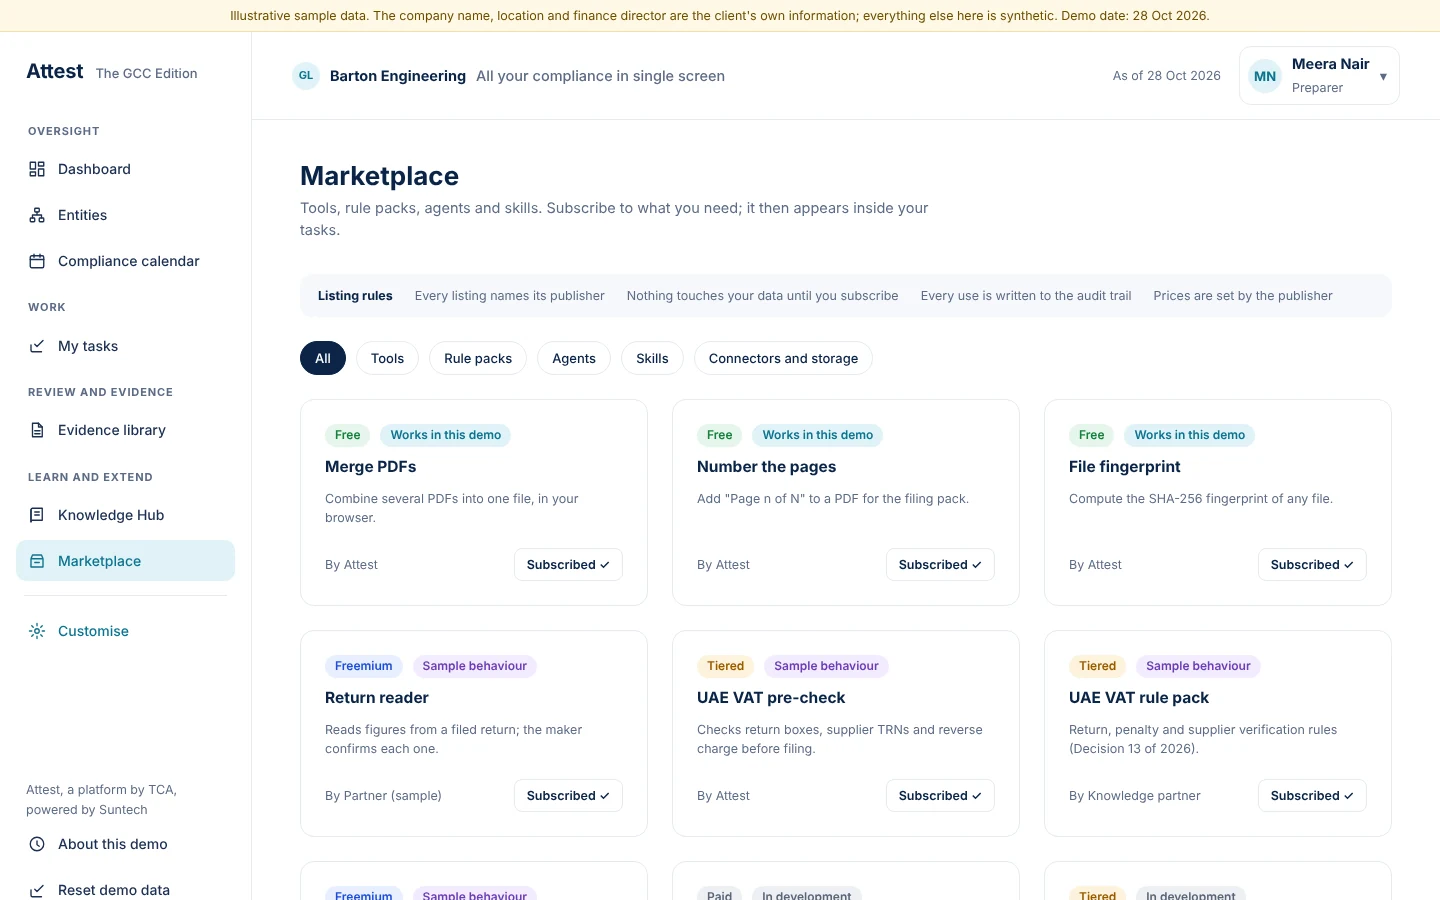Select the All filter tab
Image resolution: width=1440 pixels, height=900 pixels.
point(323,358)
